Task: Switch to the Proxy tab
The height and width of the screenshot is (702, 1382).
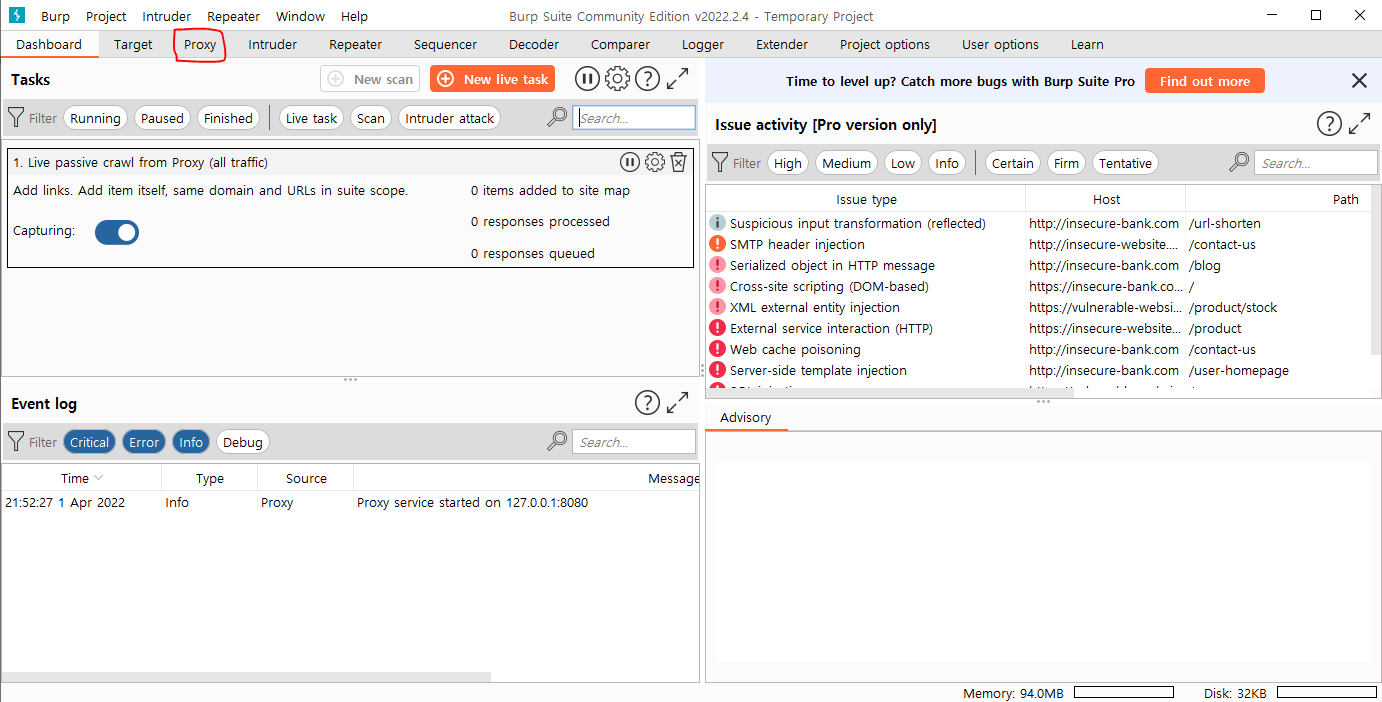Action: click(200, 44)
